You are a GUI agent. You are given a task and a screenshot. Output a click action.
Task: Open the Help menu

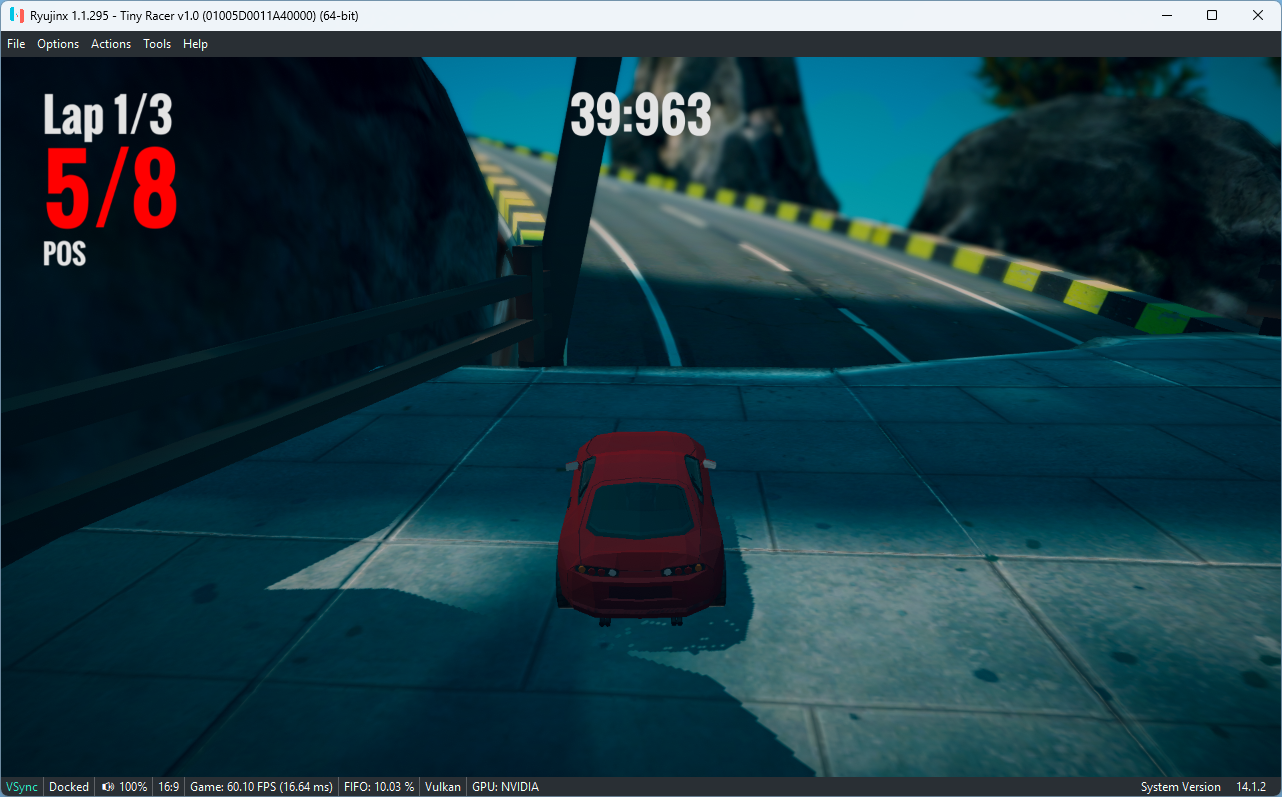[195, 43]
